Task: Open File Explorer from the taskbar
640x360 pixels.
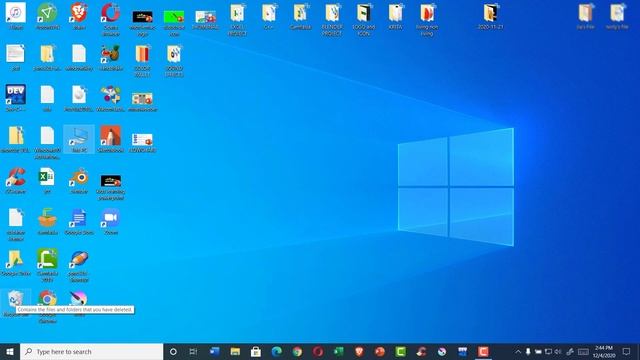Action: [x=235, y=351]
